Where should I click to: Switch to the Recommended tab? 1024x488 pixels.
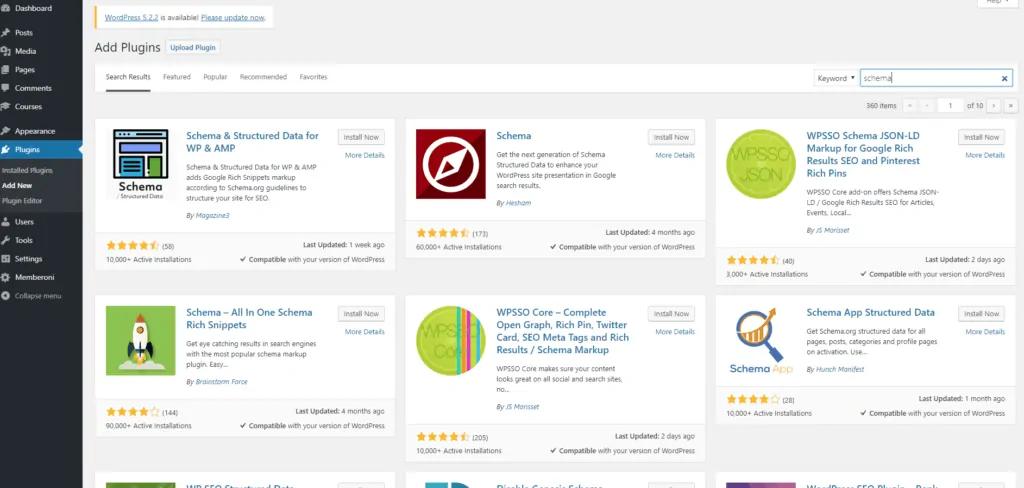(263, 77)
